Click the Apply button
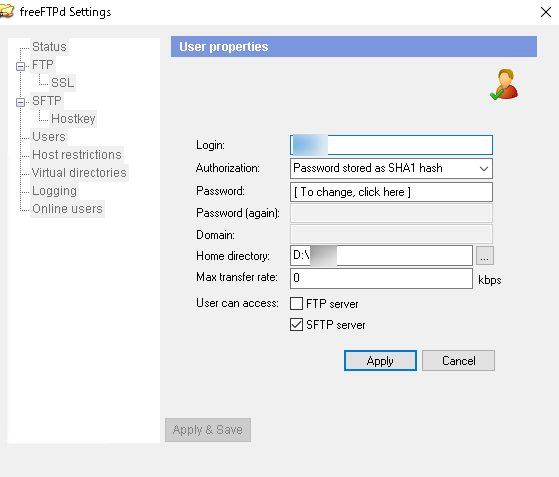Image resolution: width=559 pixels, height=477 pixels. pyautogui.click(x=380, y=360)
